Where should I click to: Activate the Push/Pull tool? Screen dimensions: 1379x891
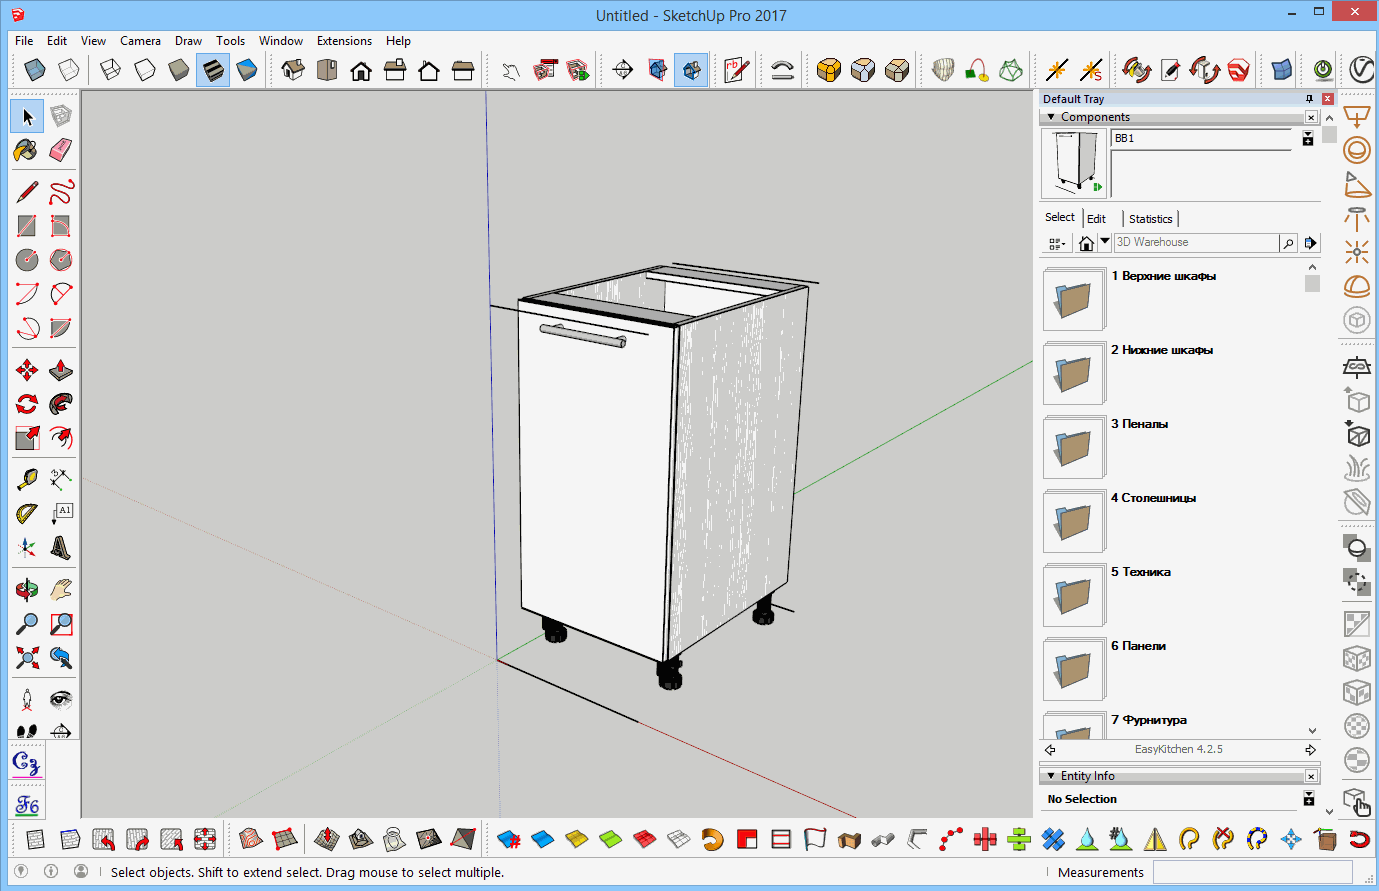[61, 370]
